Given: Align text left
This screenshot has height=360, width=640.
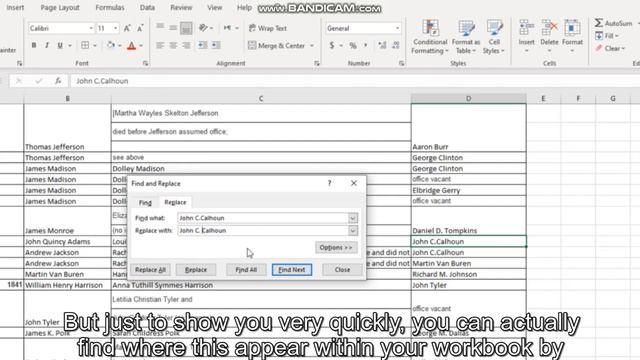Looking at the screenshot, I should [x=160, y=45].
